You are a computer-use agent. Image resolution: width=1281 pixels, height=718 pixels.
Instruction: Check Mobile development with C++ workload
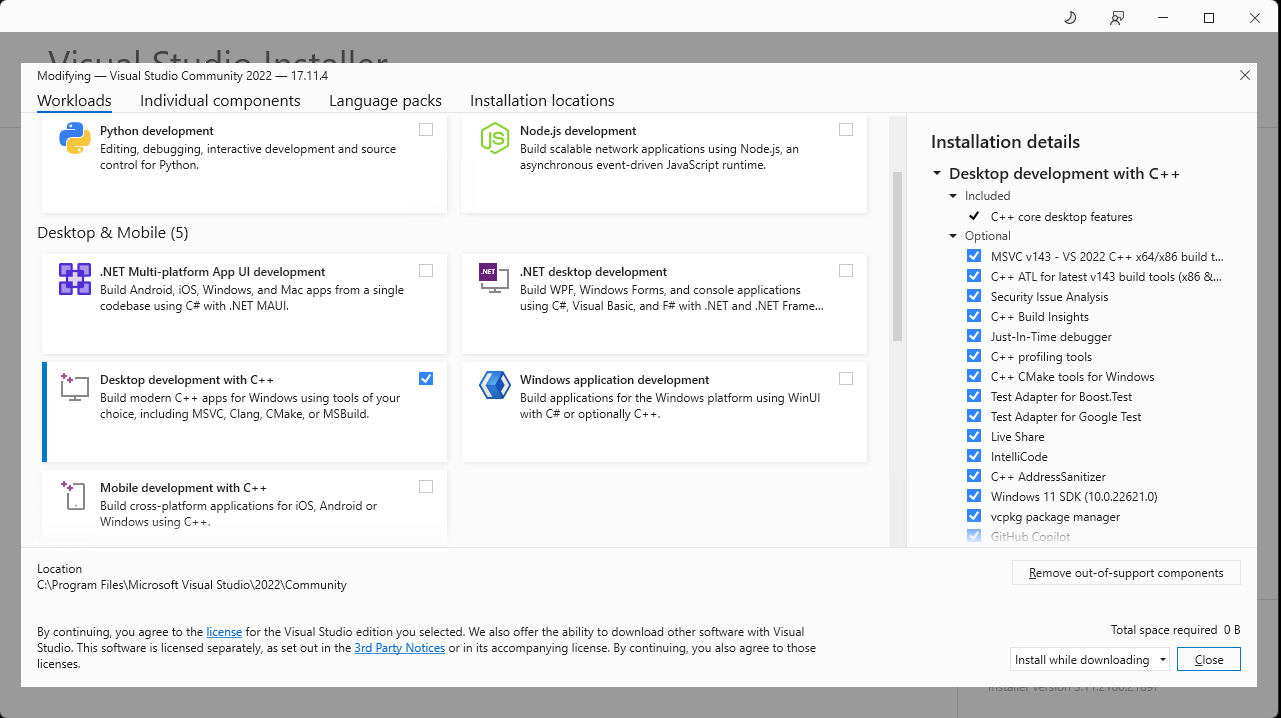pos(426,487)
